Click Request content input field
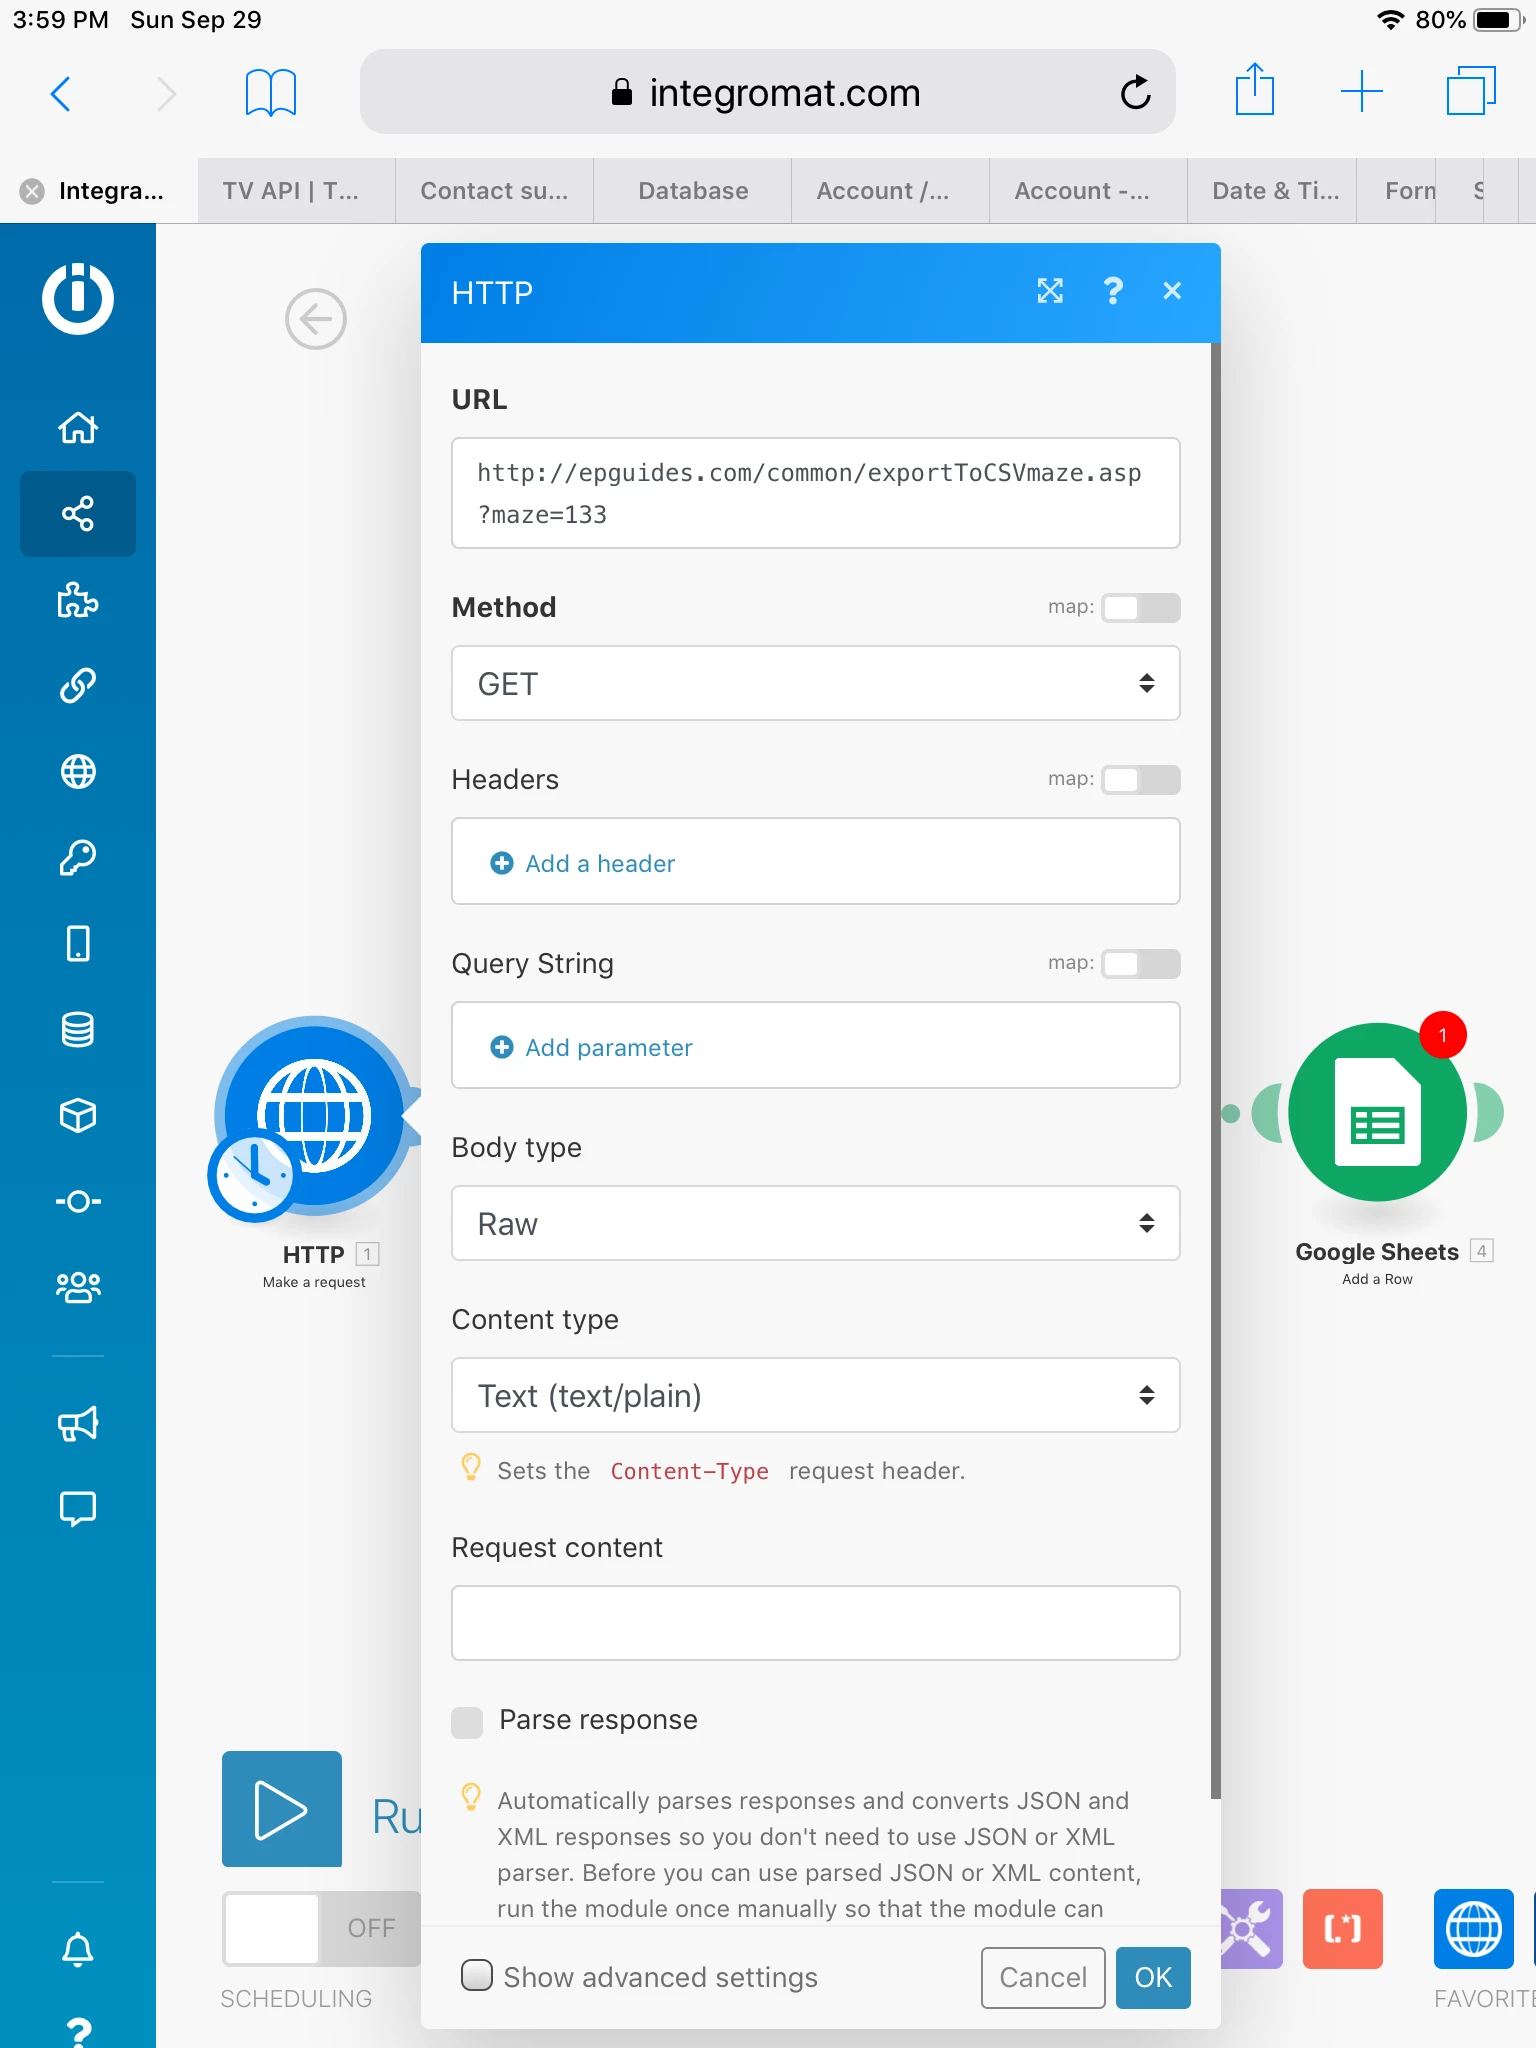1536x2048 pixels. coord(816,1622)
